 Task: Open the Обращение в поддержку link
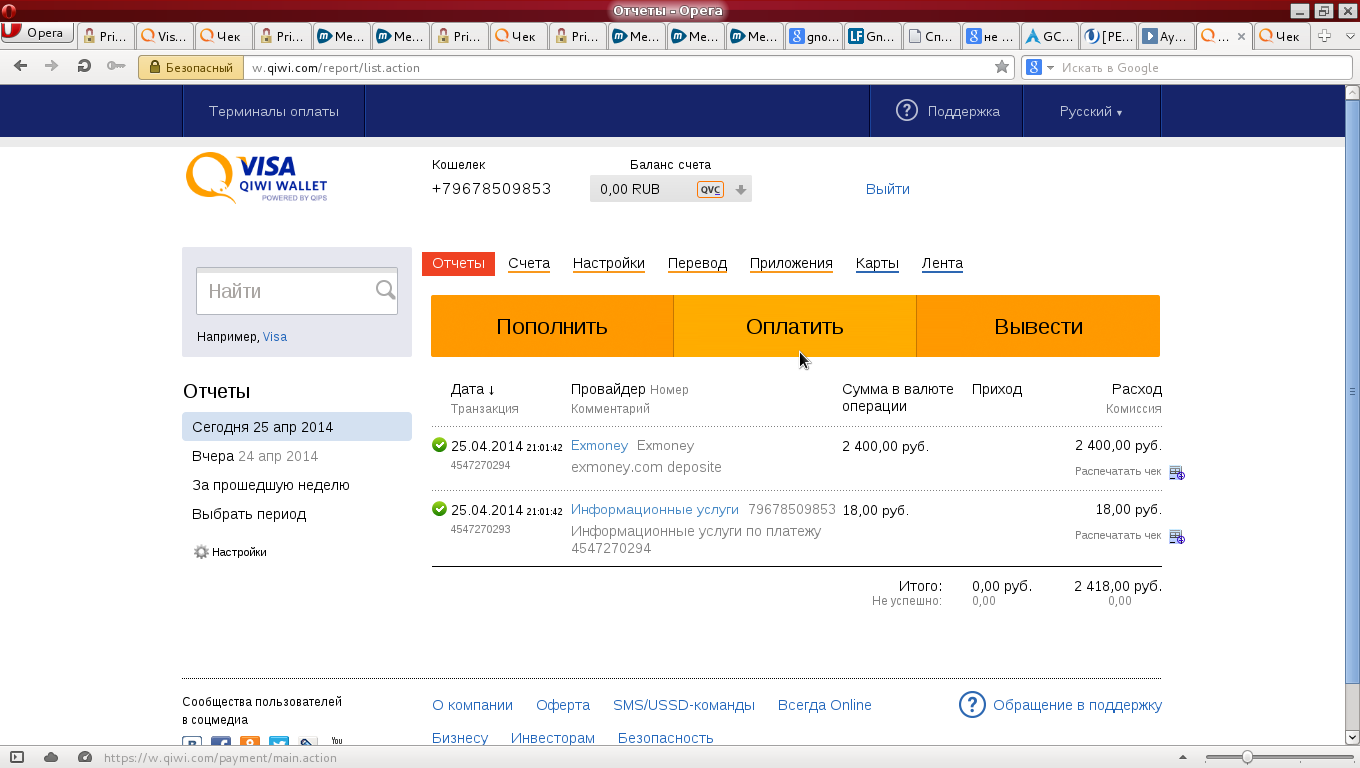(1077, 705)
